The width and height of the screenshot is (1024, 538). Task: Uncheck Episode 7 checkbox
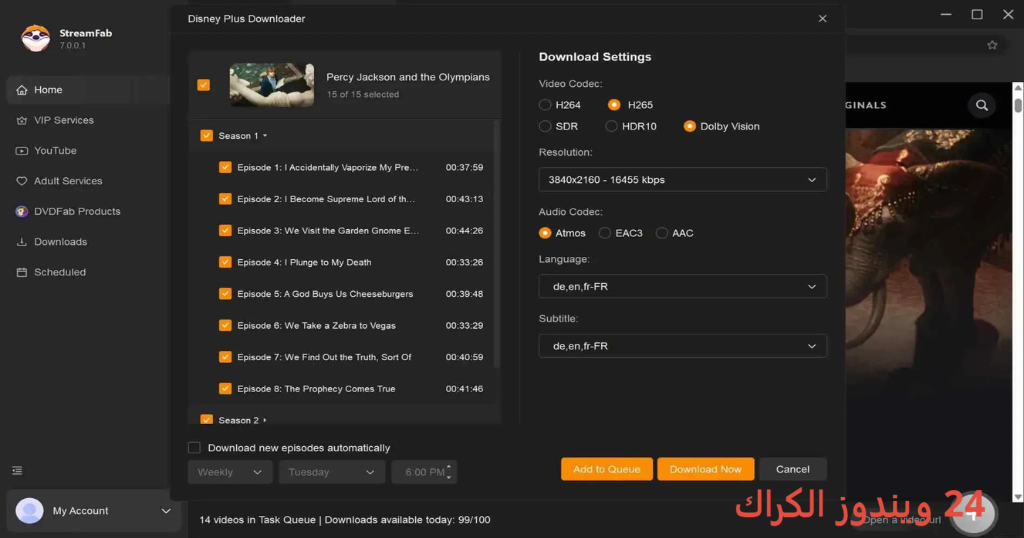coord(225,357)
